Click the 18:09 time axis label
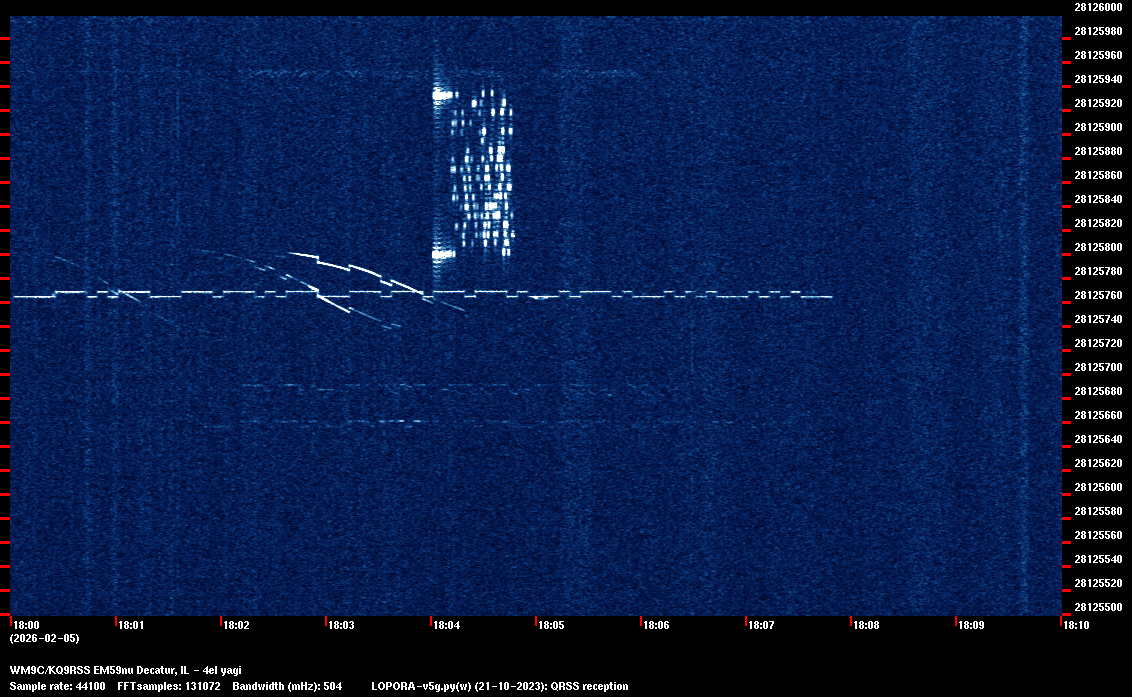1132x697 pixels. 971,625
